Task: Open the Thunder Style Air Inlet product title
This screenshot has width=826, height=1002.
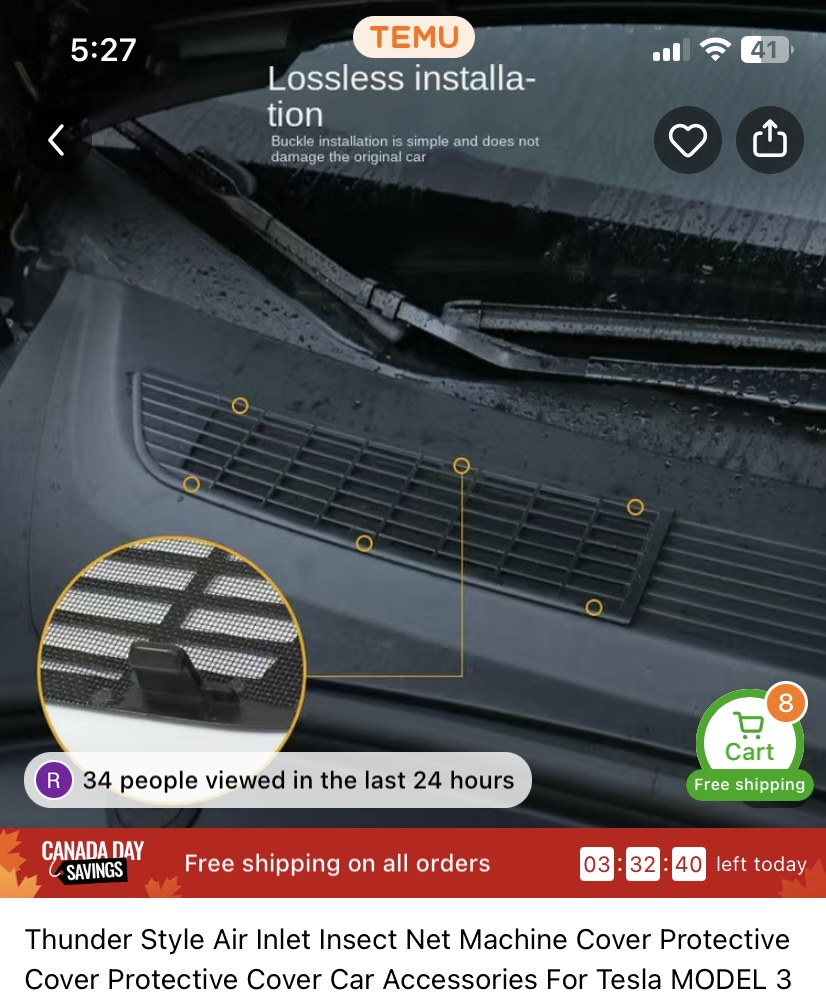Action: point(408,959)
